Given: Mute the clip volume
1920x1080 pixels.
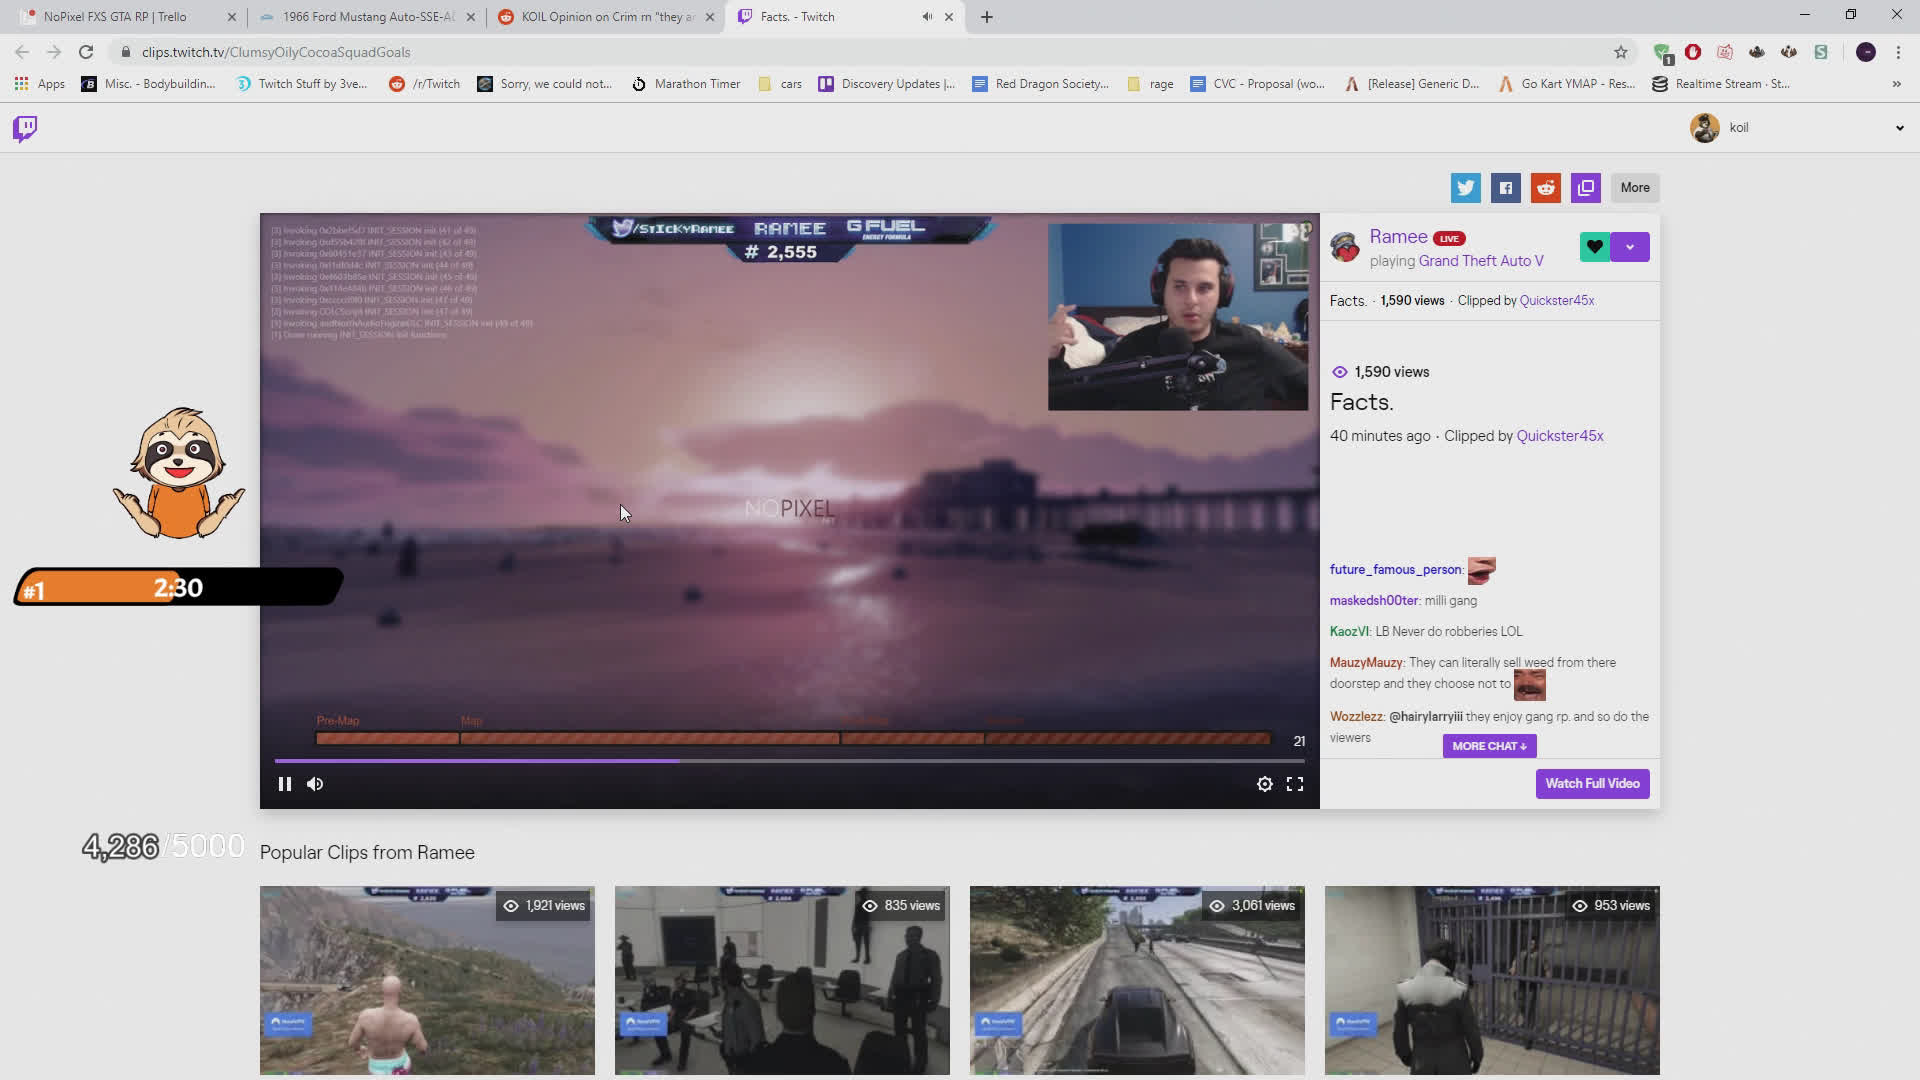Looking at the screenshot, I should 315,784.
